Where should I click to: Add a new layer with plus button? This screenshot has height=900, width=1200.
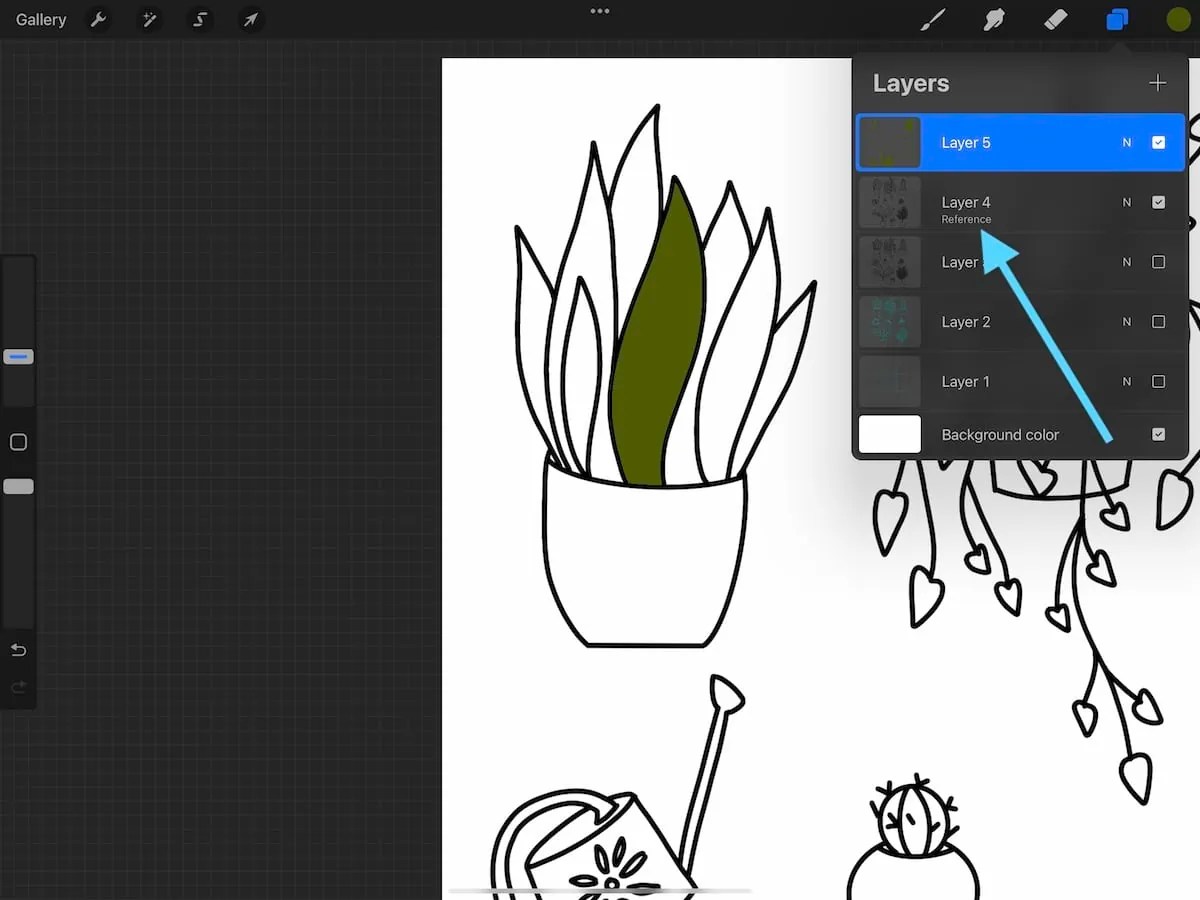[1157, 82]
